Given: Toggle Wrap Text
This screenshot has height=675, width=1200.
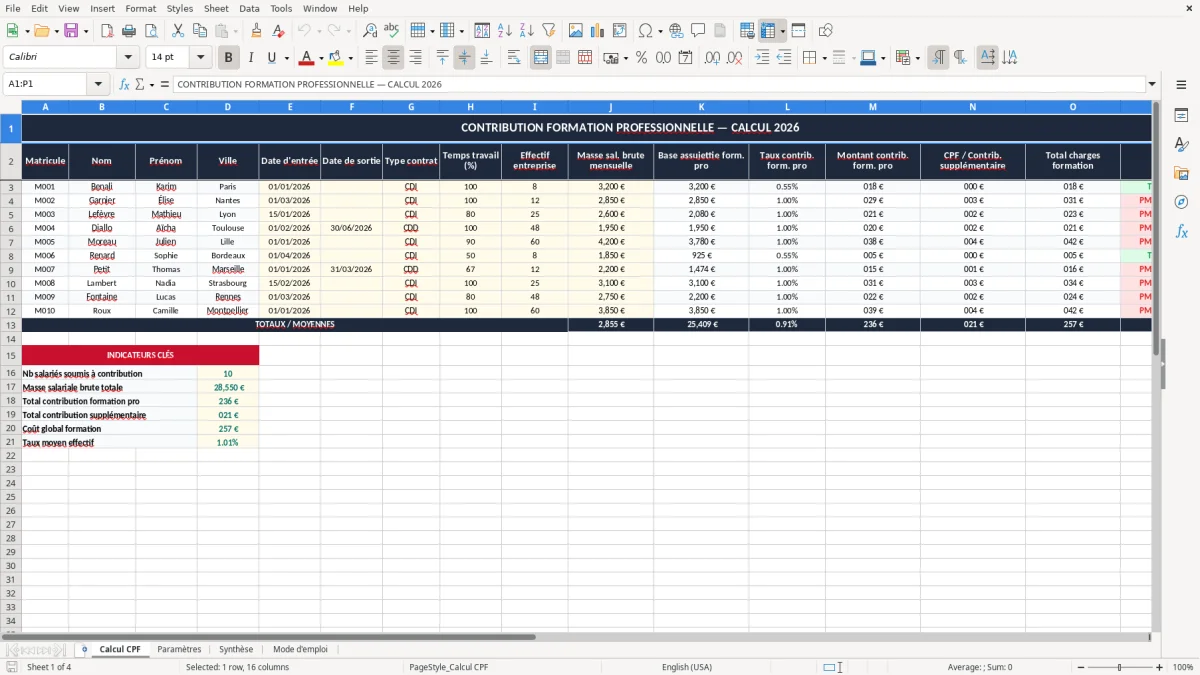Looking at the screenshot, I should 514,58.
